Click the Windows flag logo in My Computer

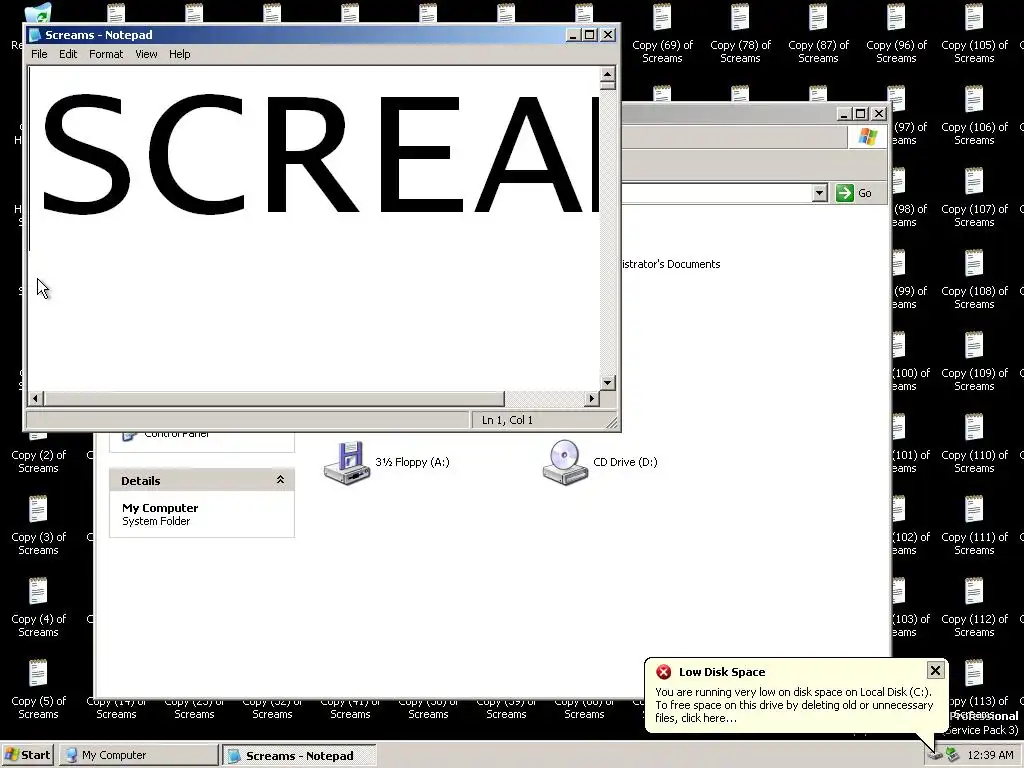coord(868,137)
